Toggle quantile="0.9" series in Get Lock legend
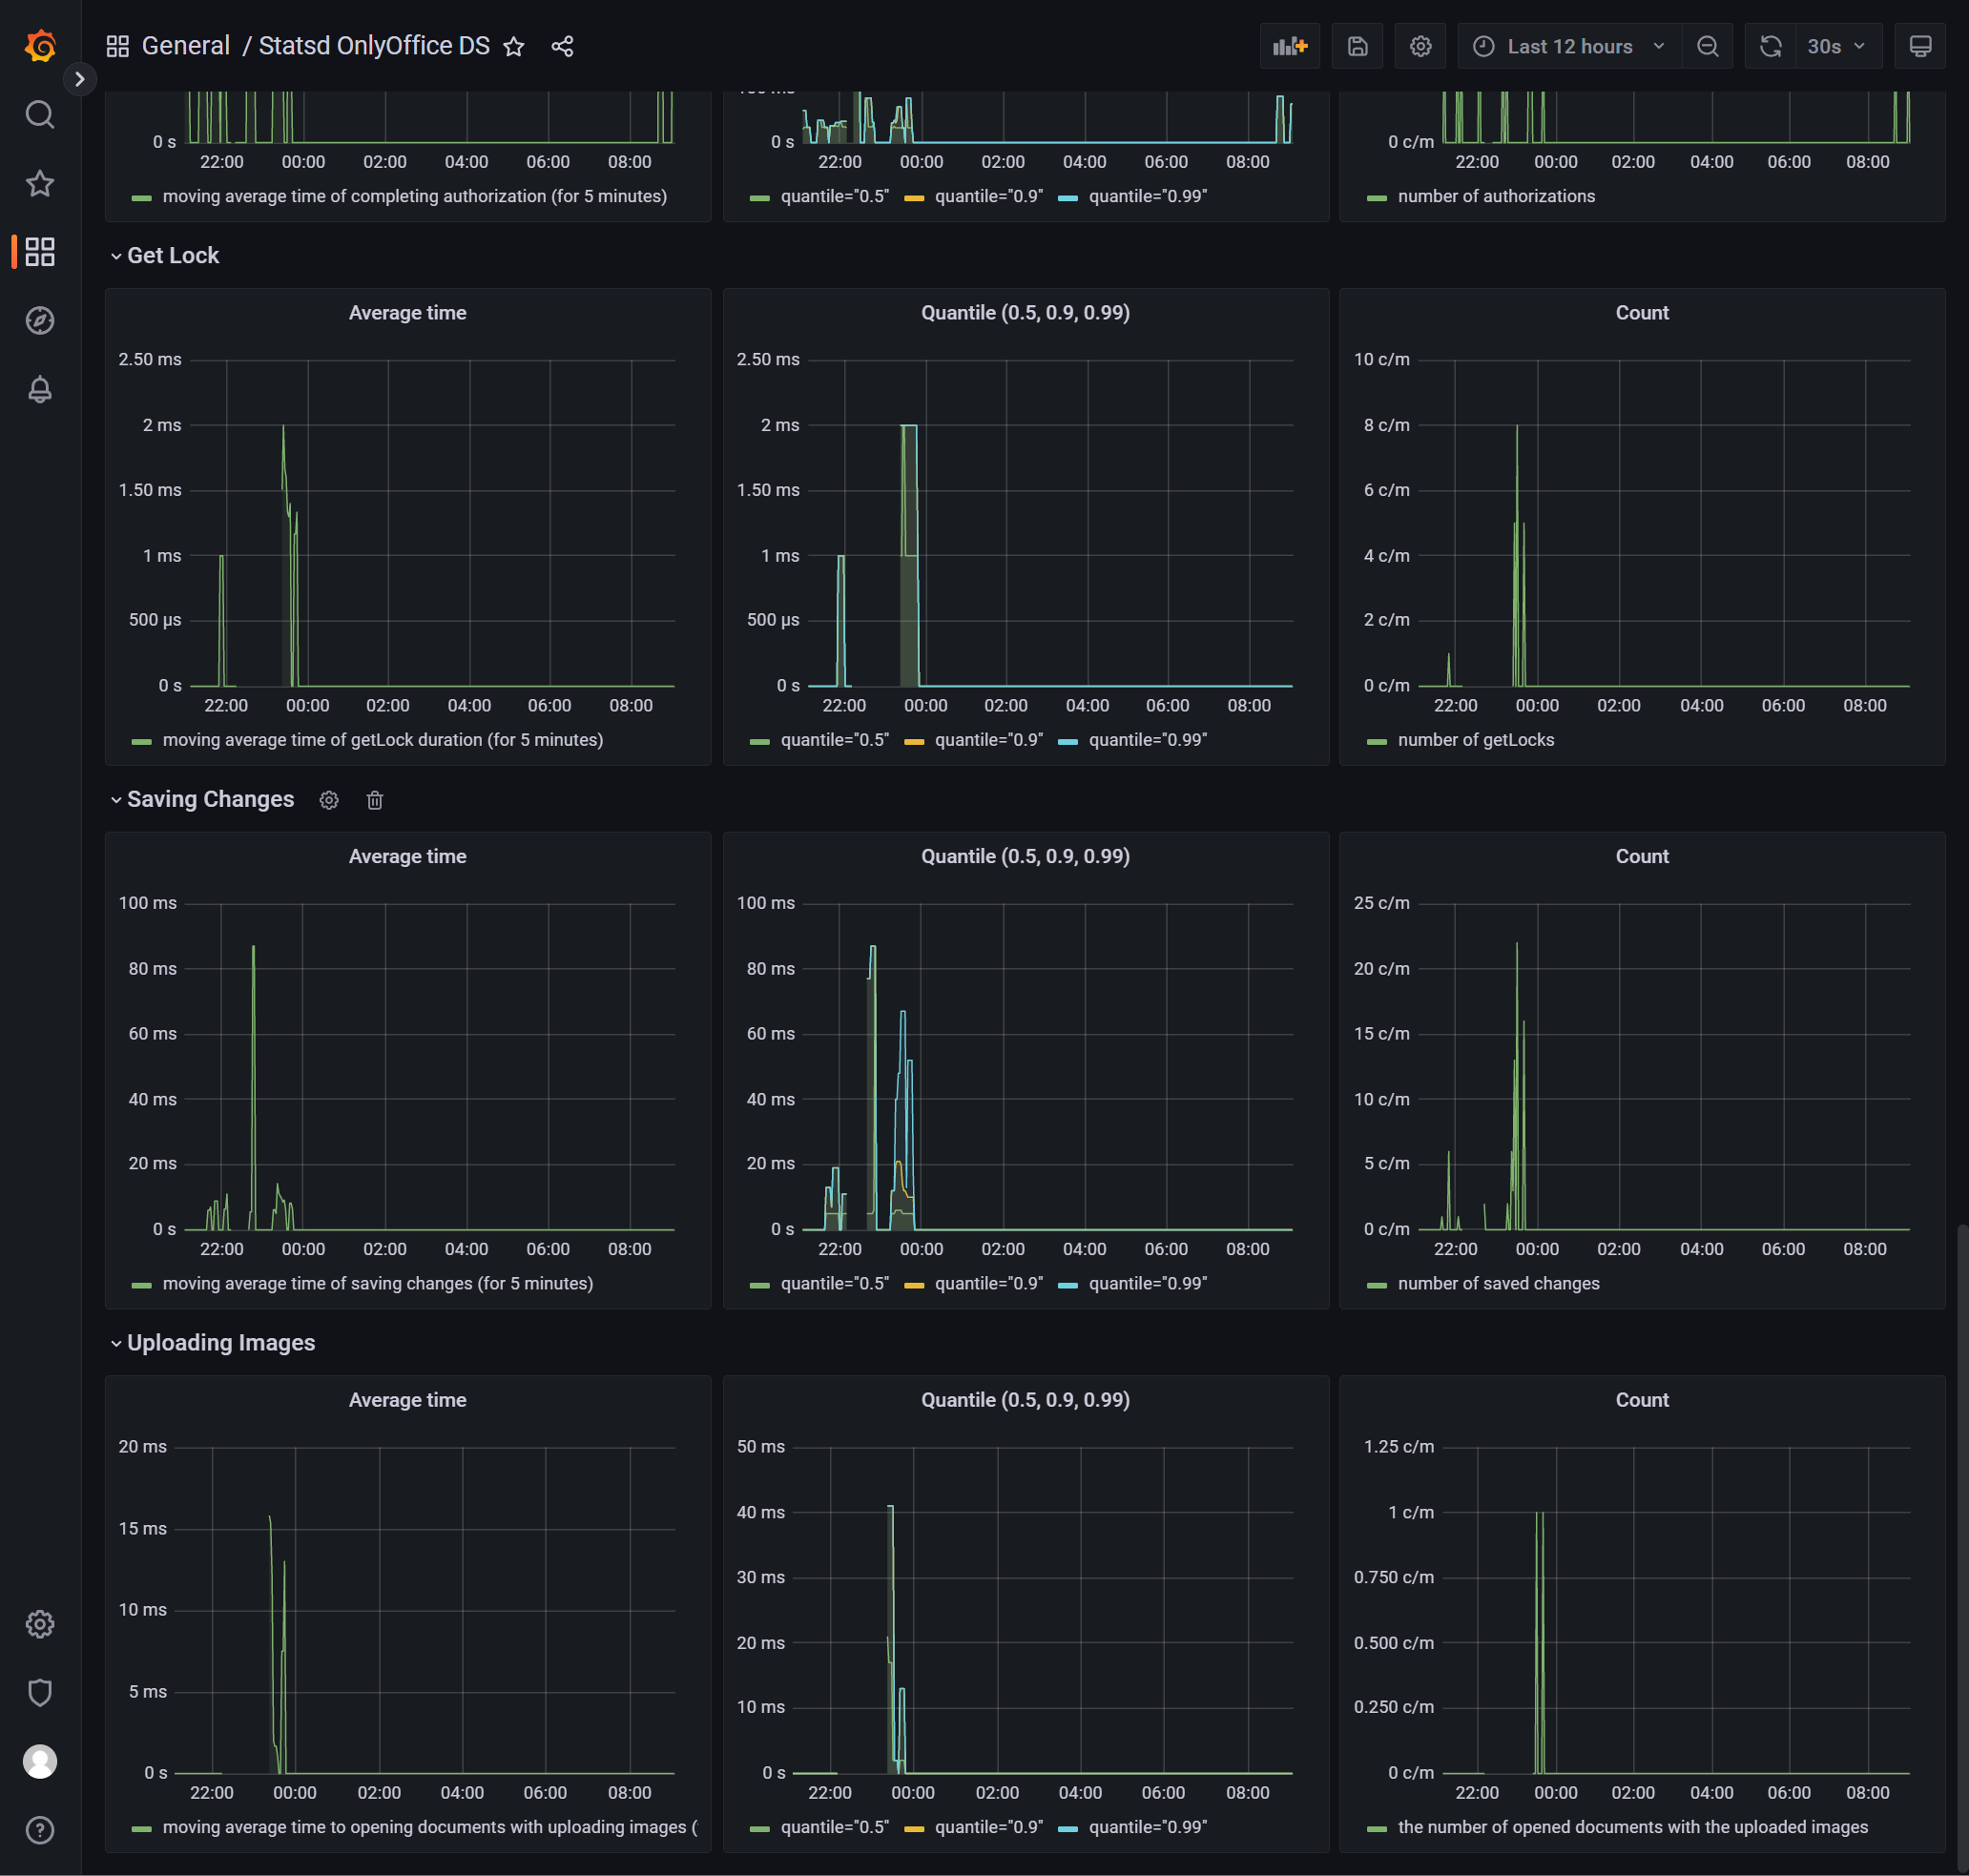This screenshot has height=1876, width=1969. [987, 740]
